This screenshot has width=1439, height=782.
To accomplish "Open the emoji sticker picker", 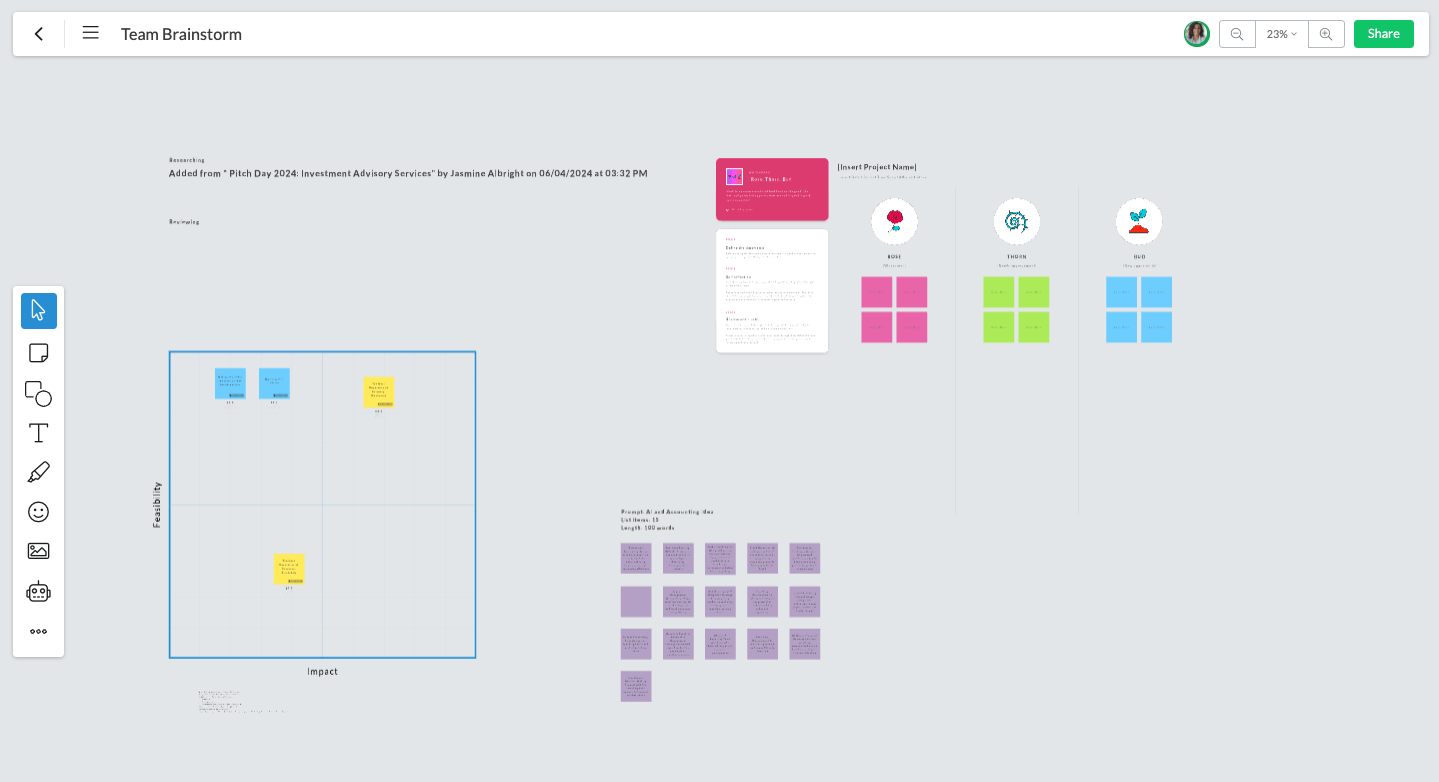I will pos(39,512).
